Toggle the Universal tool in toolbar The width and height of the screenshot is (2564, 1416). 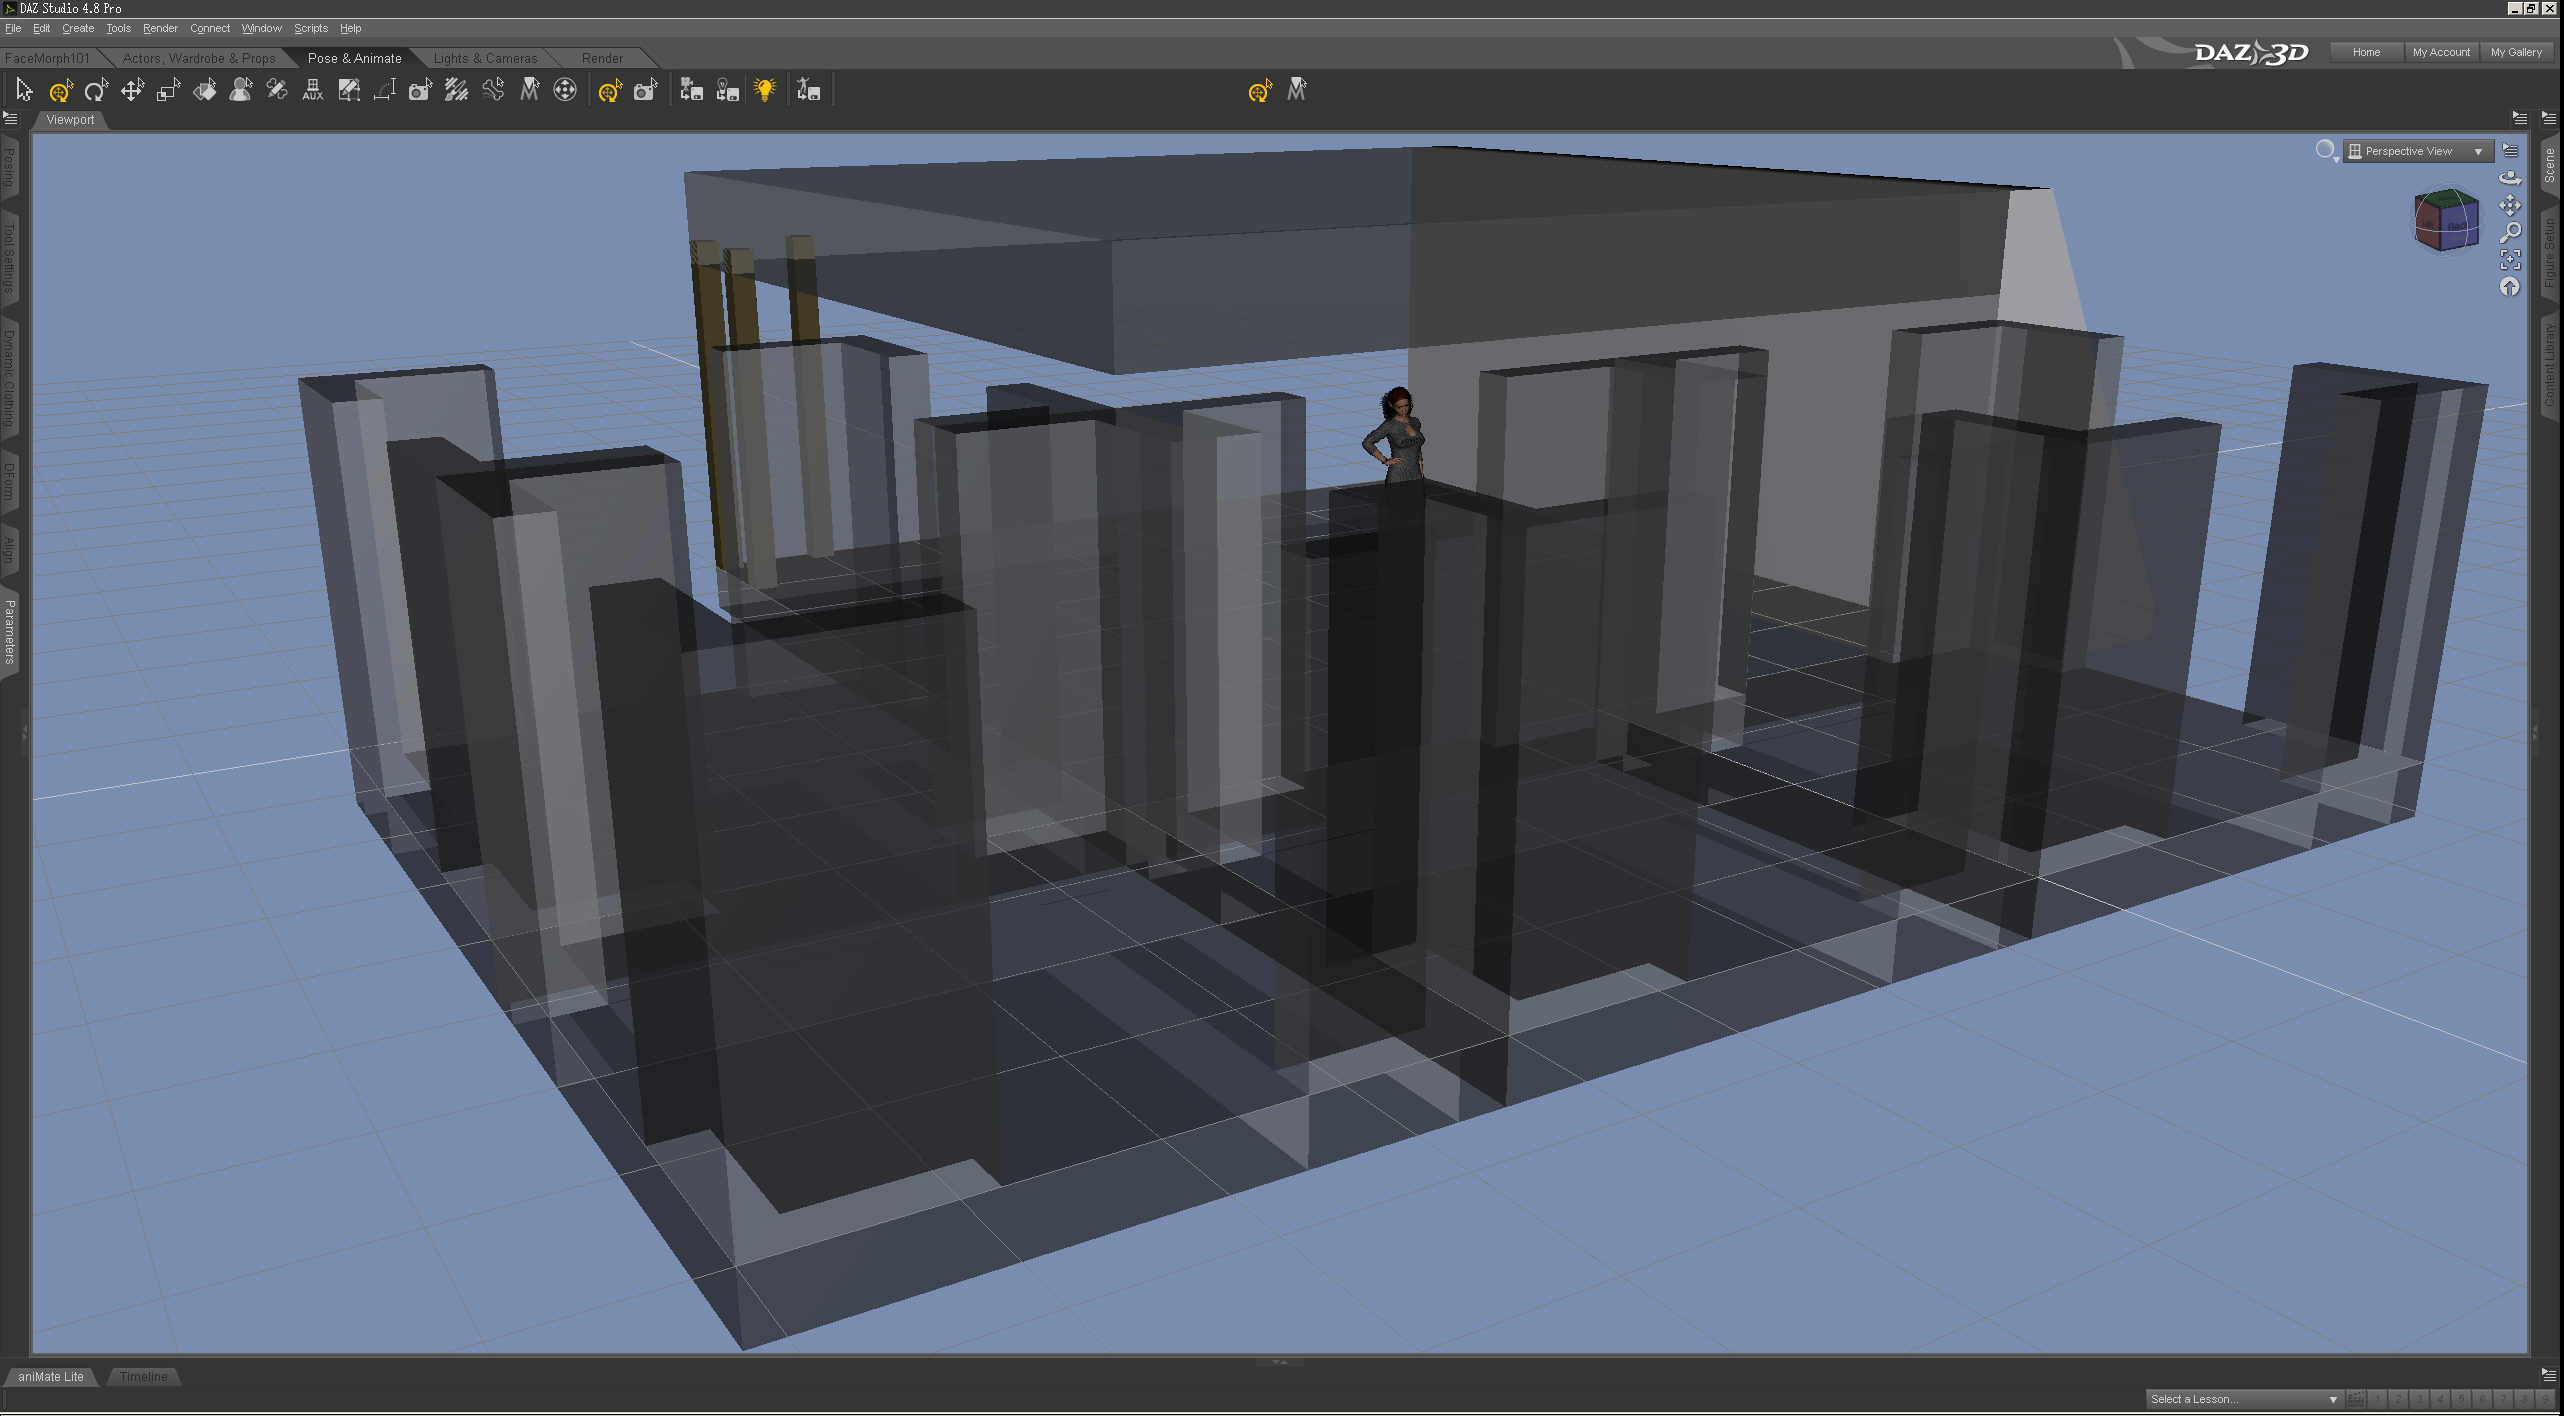(x=60, y=91)
